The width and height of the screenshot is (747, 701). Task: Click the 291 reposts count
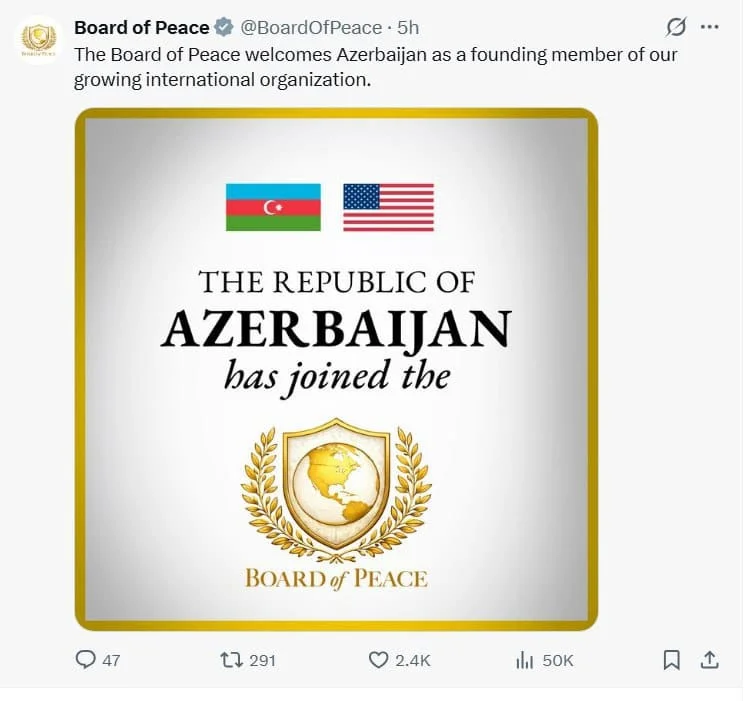point(263,660)
